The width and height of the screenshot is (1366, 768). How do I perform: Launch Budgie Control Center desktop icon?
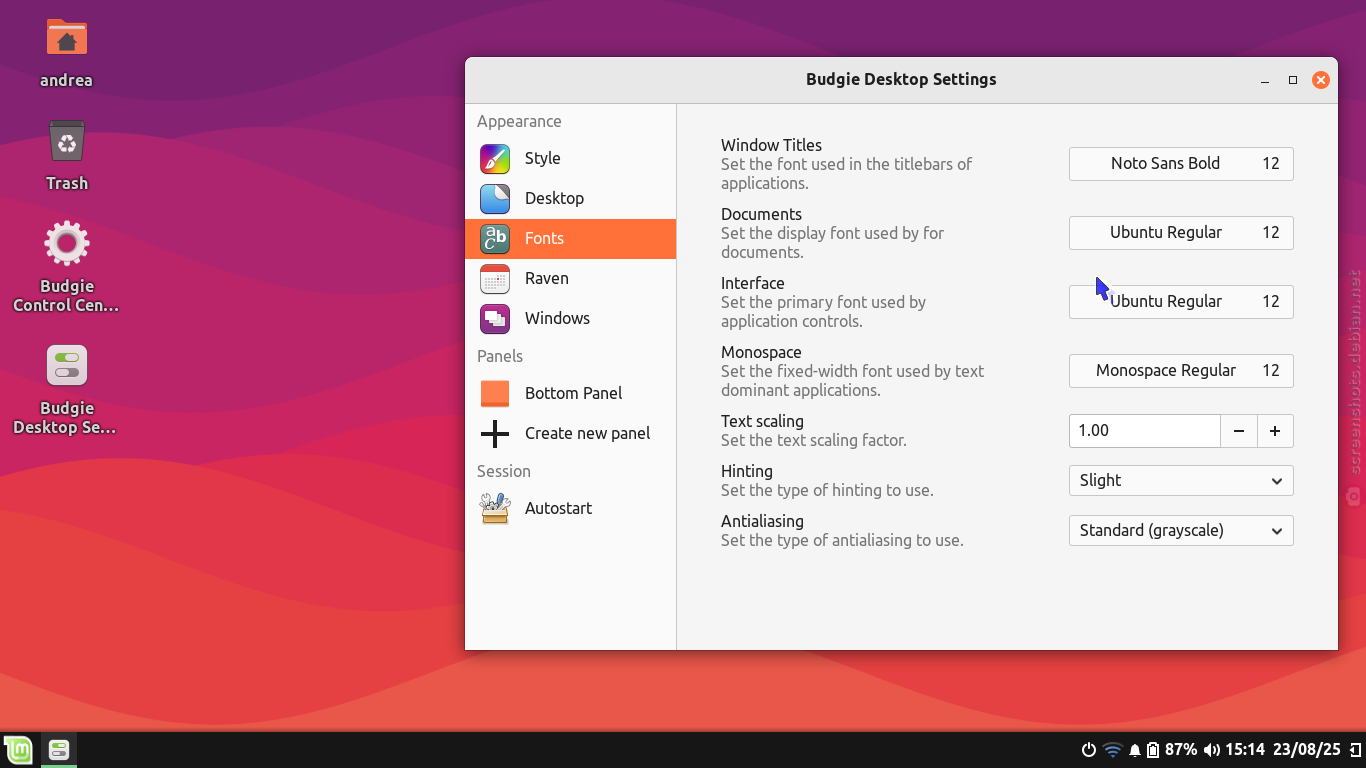coord(67,243)
